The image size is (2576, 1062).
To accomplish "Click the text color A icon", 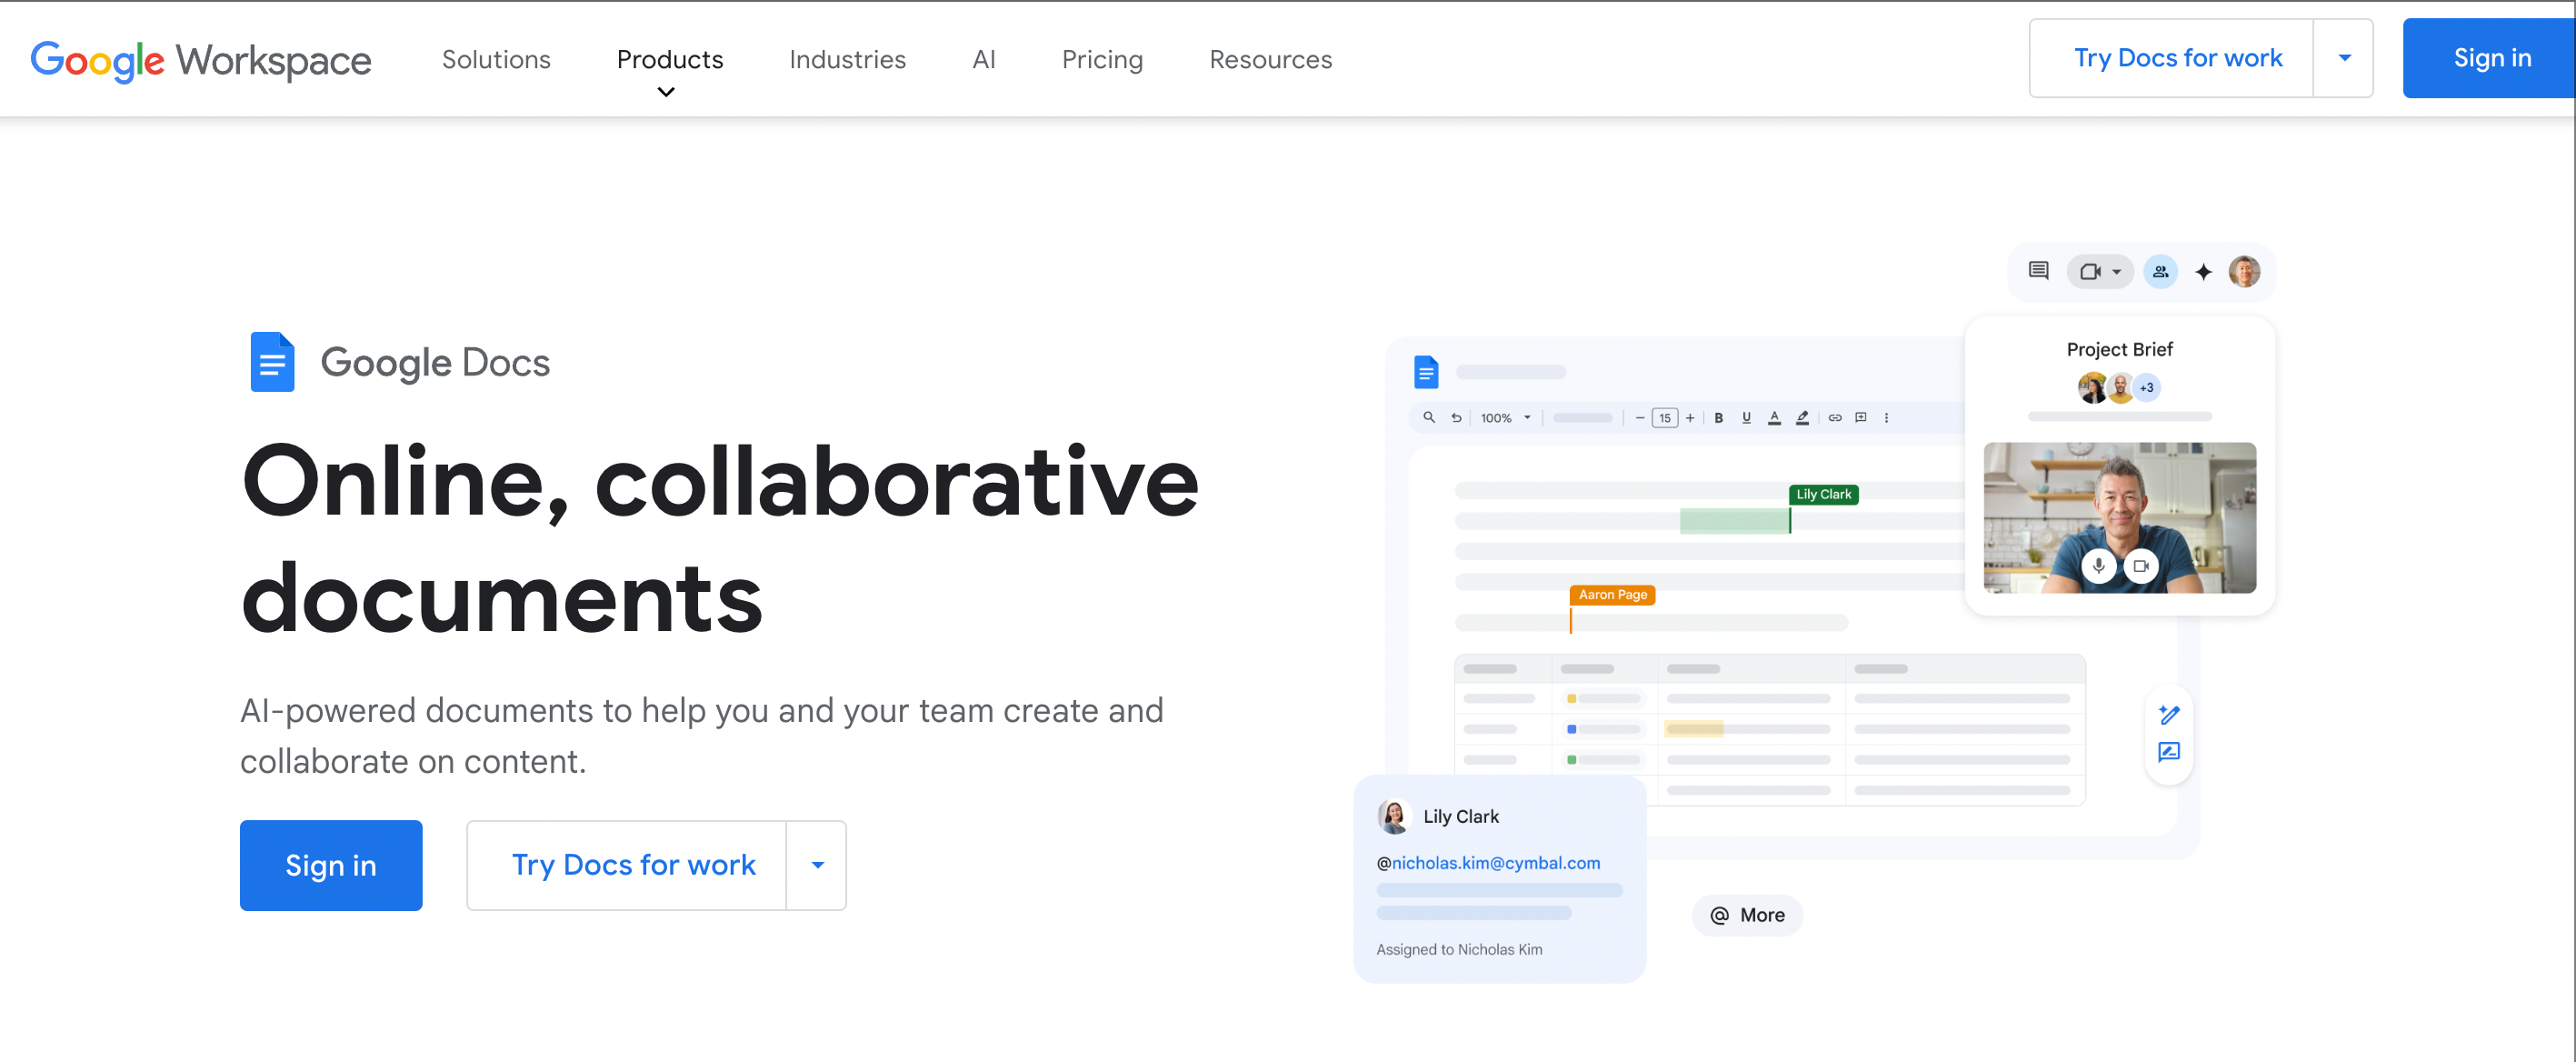I will point(1774,418).
